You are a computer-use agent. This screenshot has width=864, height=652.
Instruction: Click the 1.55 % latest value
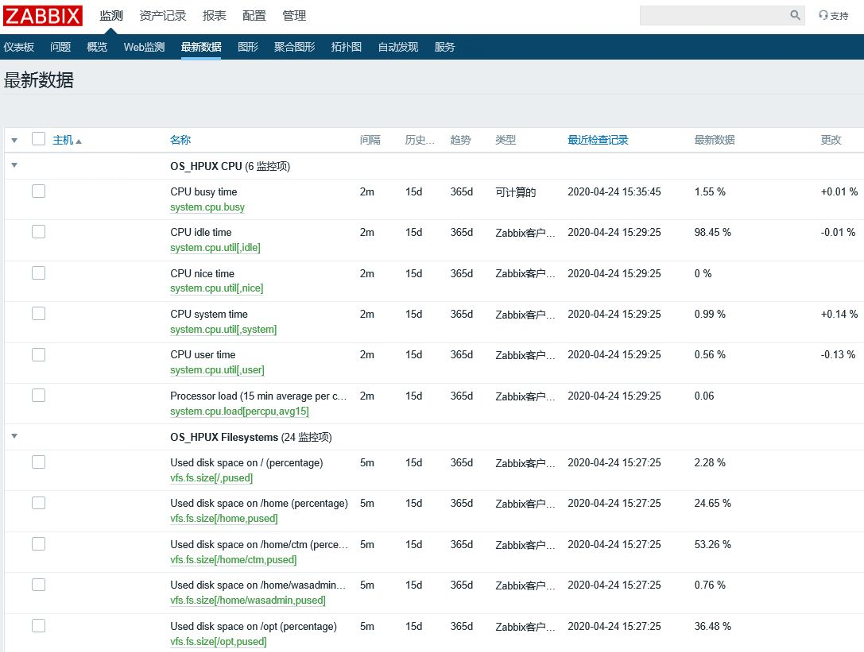pyautogui.click(x=710, y=192)
